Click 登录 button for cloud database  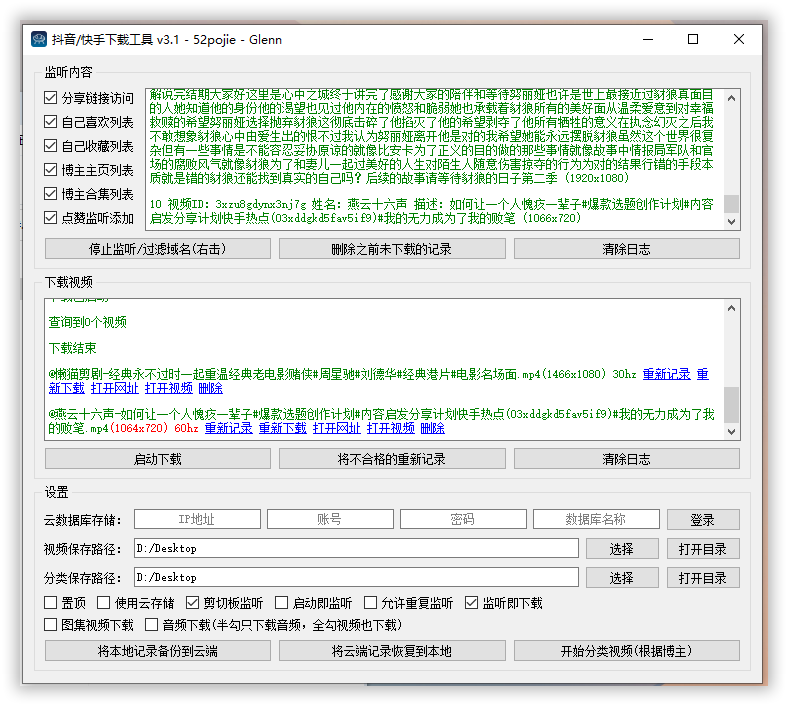pos(703,520)
